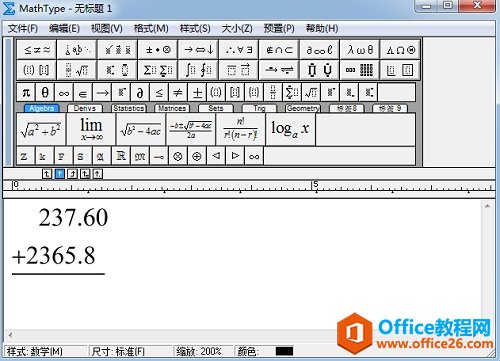Open the fence templates palette

(x=37, y=70)
